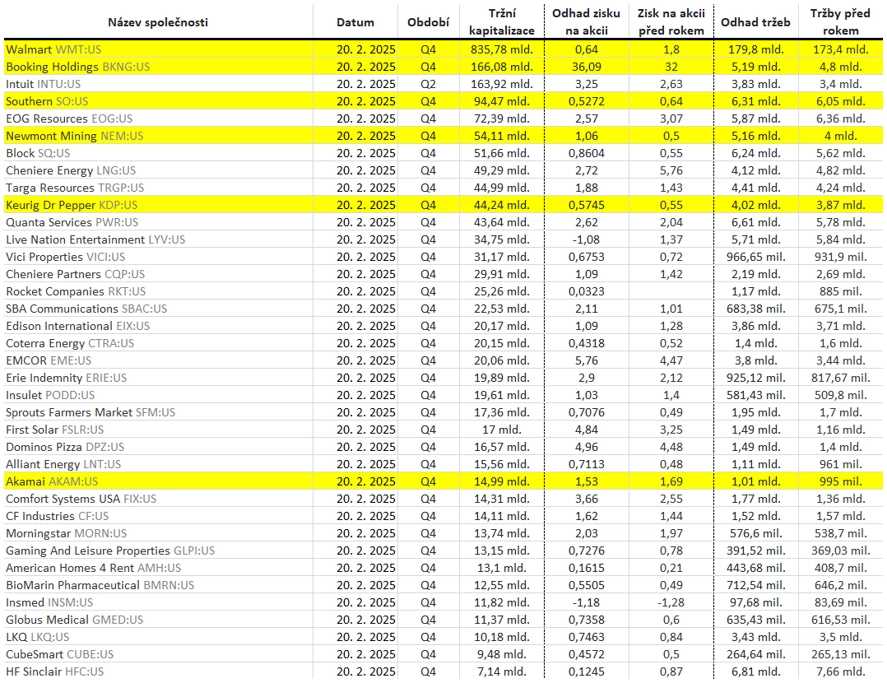887x683 pixels.
Task: Click Insmed revenue estimate 97,68 mil.
Action: coord(755,603)
